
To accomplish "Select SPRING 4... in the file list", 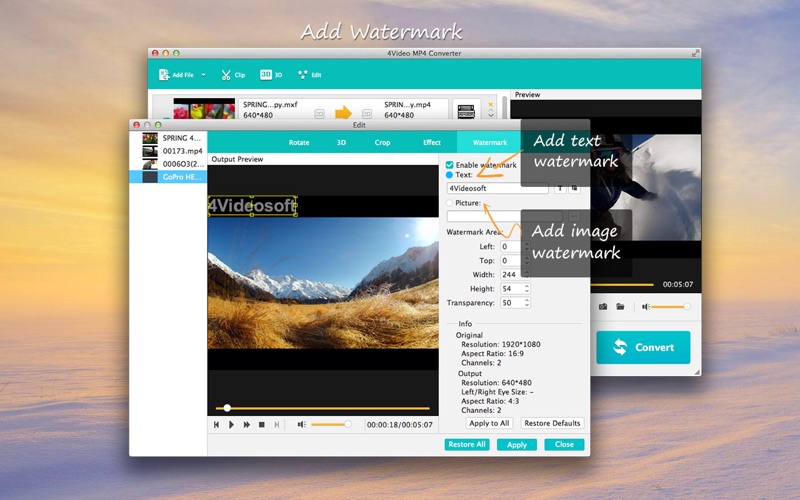I will coord(168,138).
